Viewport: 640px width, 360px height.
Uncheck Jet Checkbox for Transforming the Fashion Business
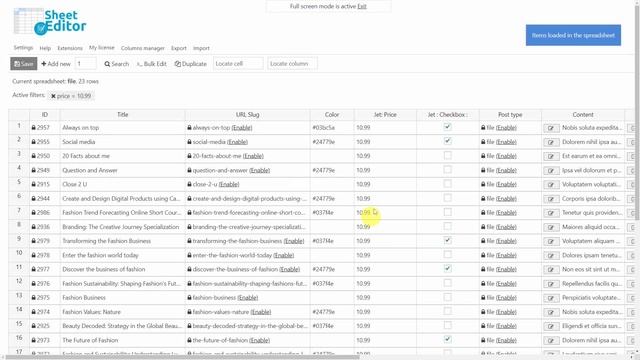tap(447, 240)
